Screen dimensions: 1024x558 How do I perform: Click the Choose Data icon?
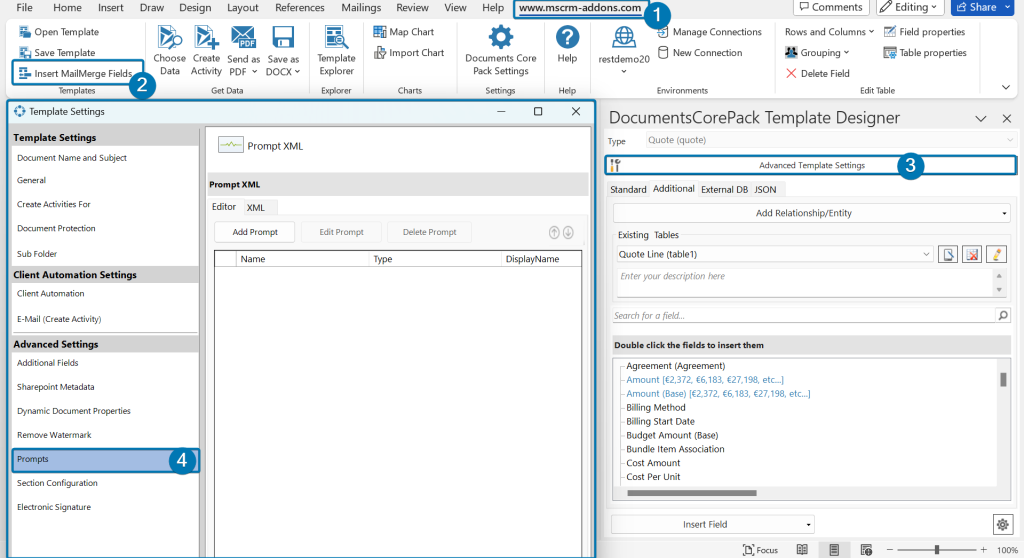click(x=169, y=37)
